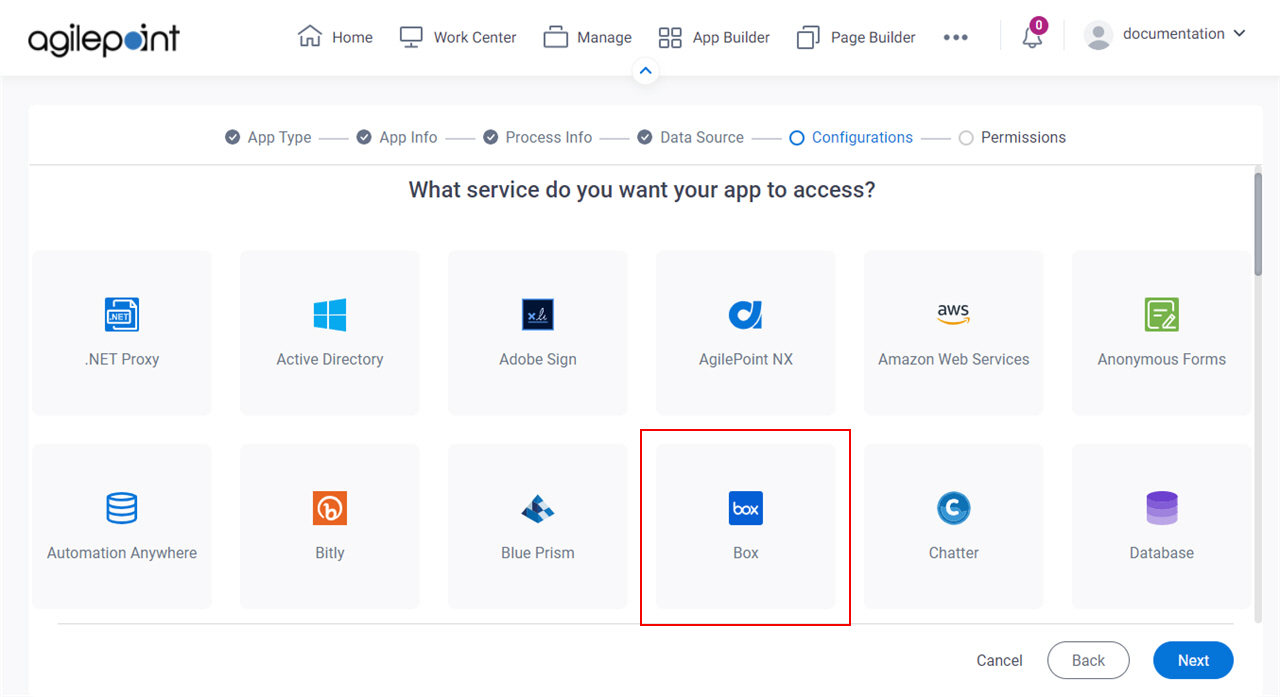Click the Next button
Viewport: 1280px width, 697px height.
coord(1193,660)
